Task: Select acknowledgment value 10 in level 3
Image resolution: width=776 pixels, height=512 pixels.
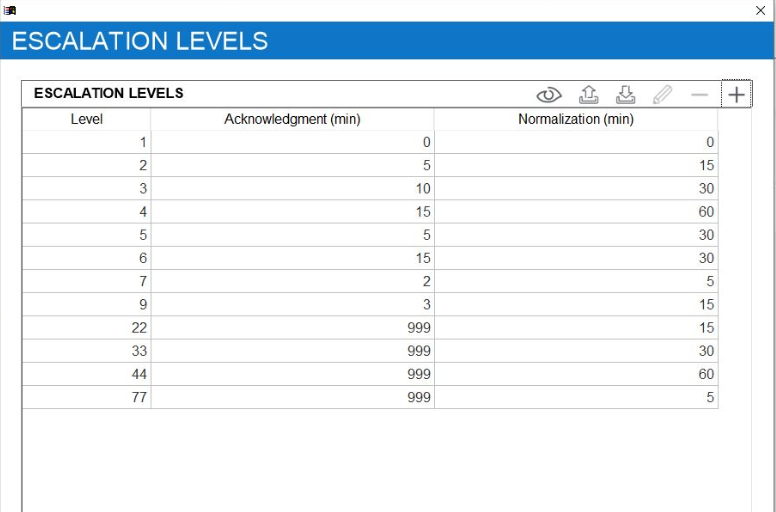Action: [292, 189]
